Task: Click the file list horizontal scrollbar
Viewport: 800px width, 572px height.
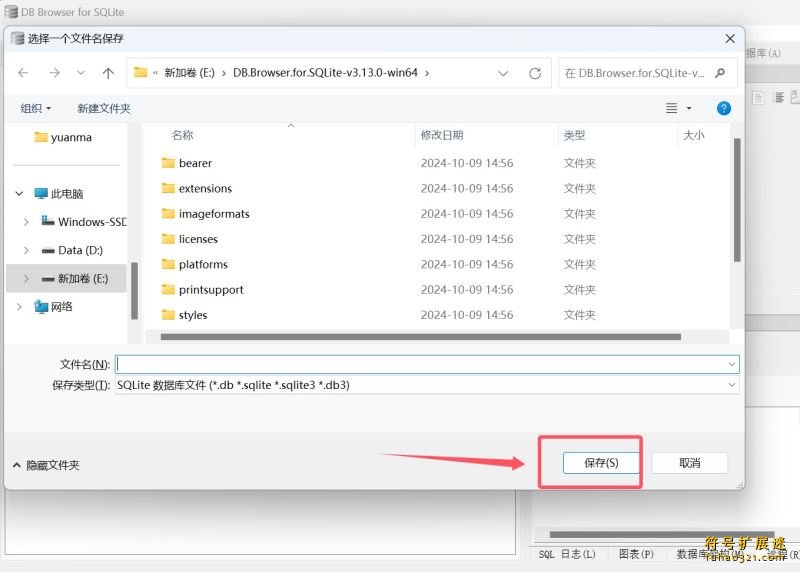Action: 420,337
